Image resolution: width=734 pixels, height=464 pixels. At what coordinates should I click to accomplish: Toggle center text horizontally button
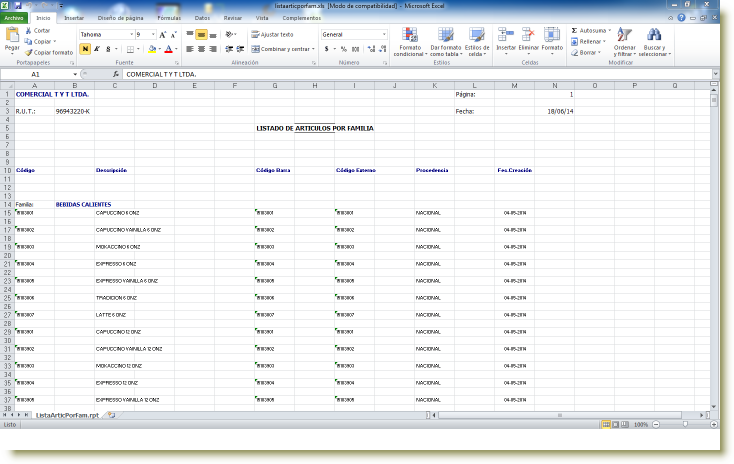point(201,49)
